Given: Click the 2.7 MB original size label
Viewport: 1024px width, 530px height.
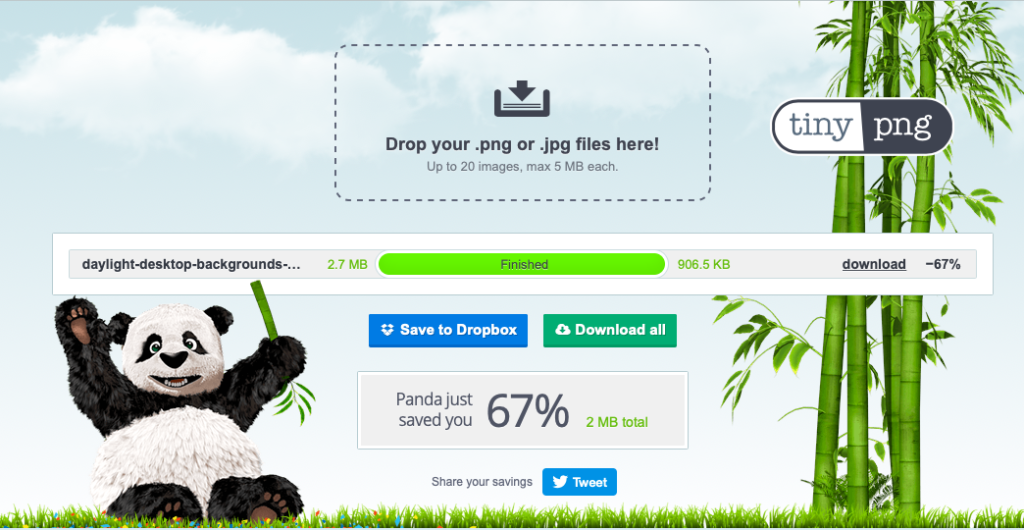Looking at the screenshot, I should point(347,264).
